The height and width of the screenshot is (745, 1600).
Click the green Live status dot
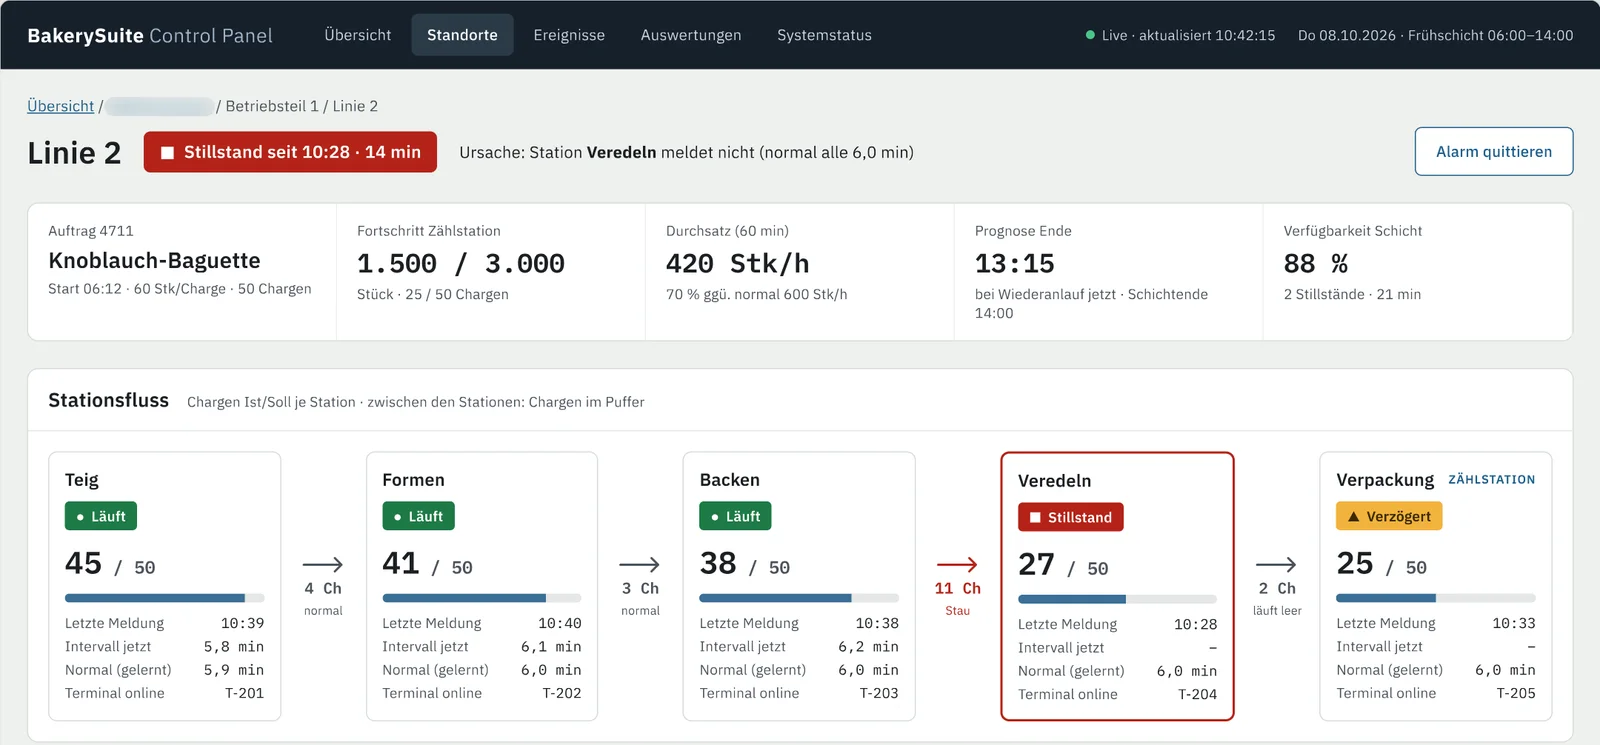[1090, 35]
